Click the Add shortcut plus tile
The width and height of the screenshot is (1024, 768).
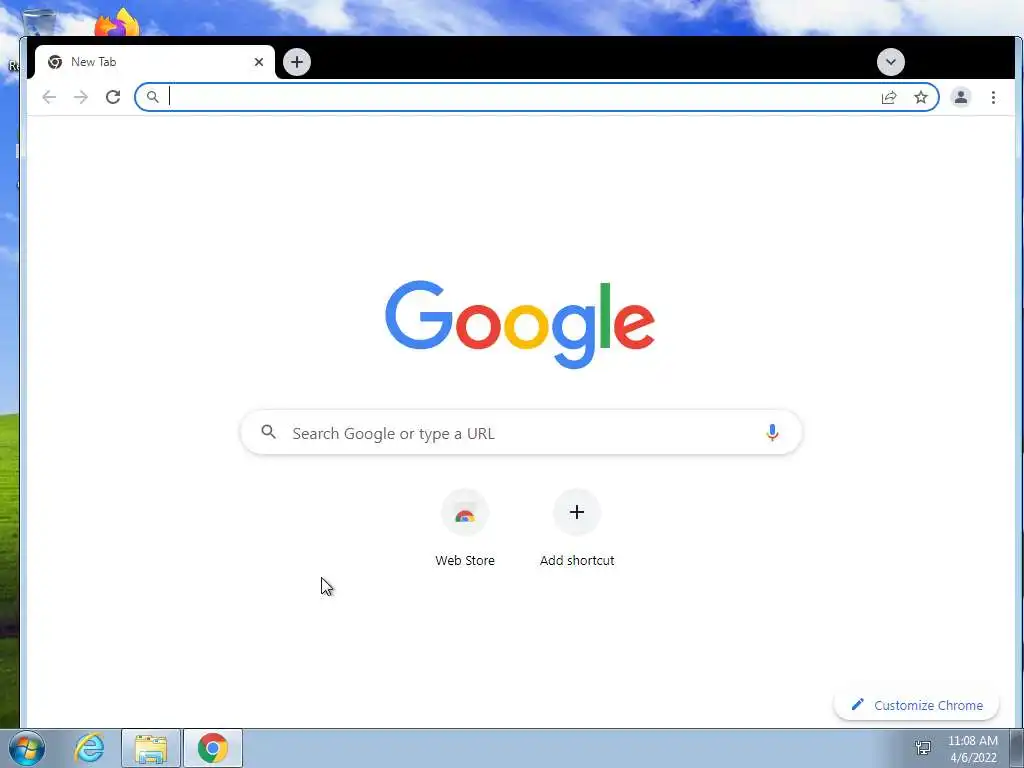tap(577, 512)
